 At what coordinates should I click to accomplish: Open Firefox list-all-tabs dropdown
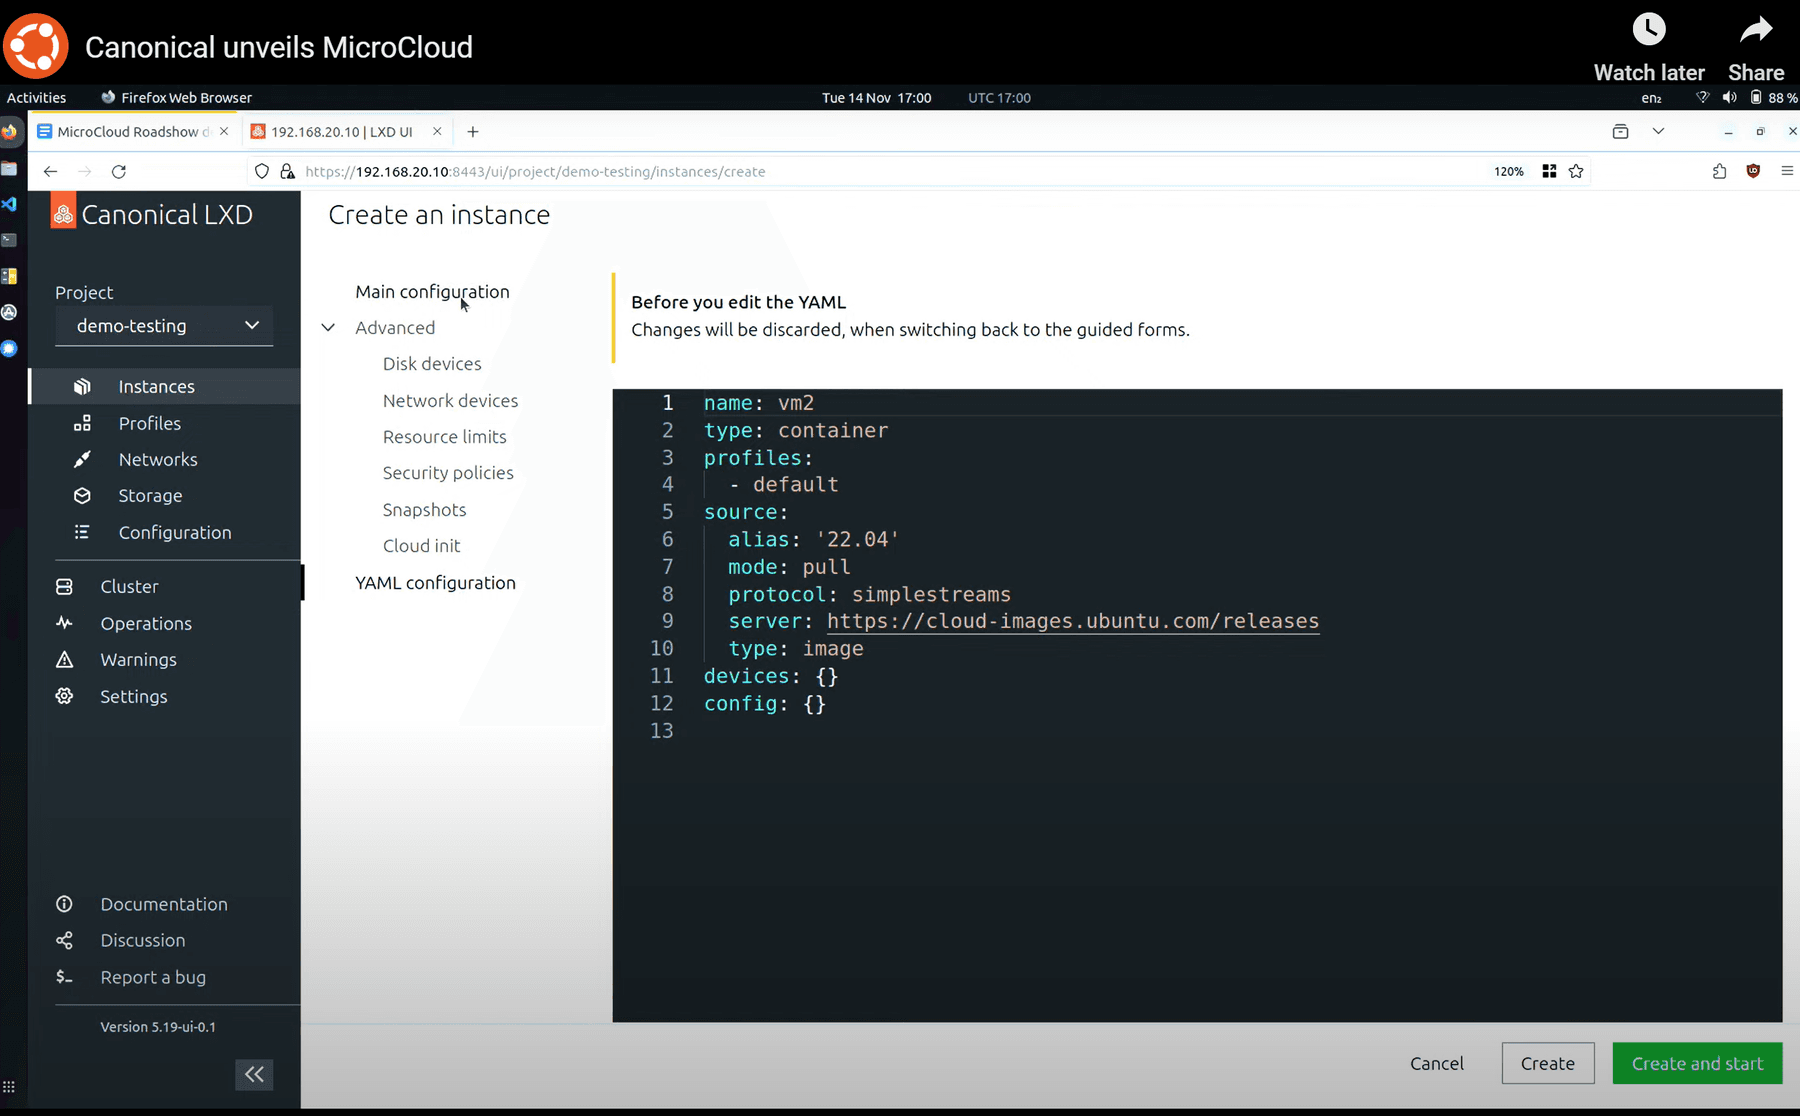(1658, 131)
